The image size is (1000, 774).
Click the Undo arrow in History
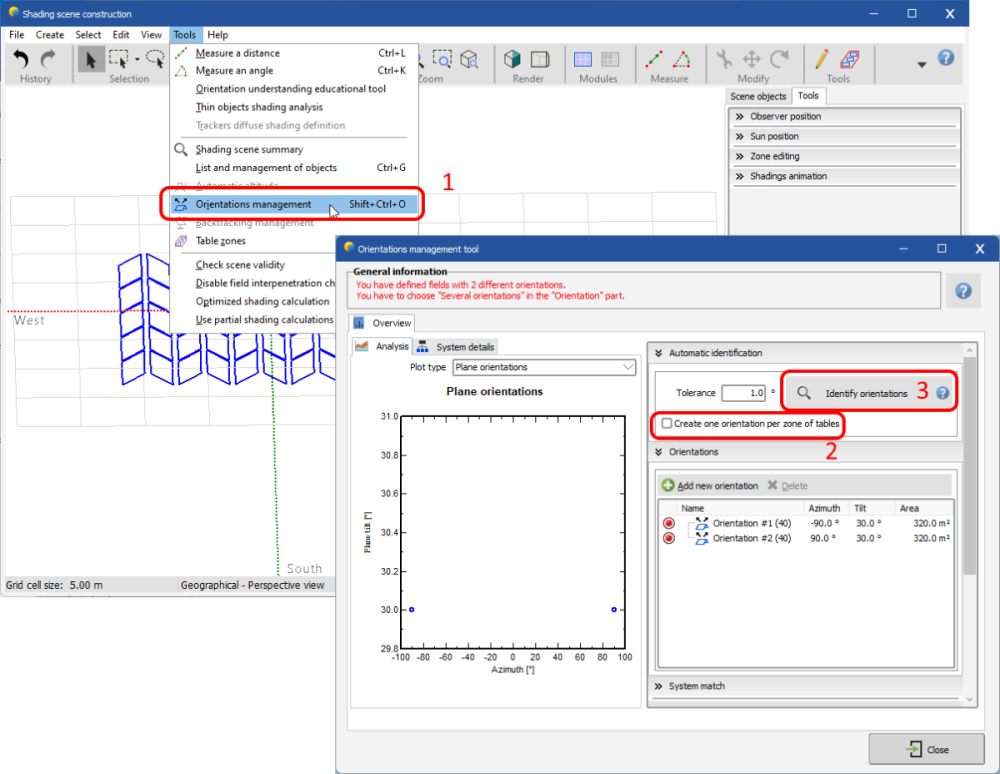[x=22, y=60]
